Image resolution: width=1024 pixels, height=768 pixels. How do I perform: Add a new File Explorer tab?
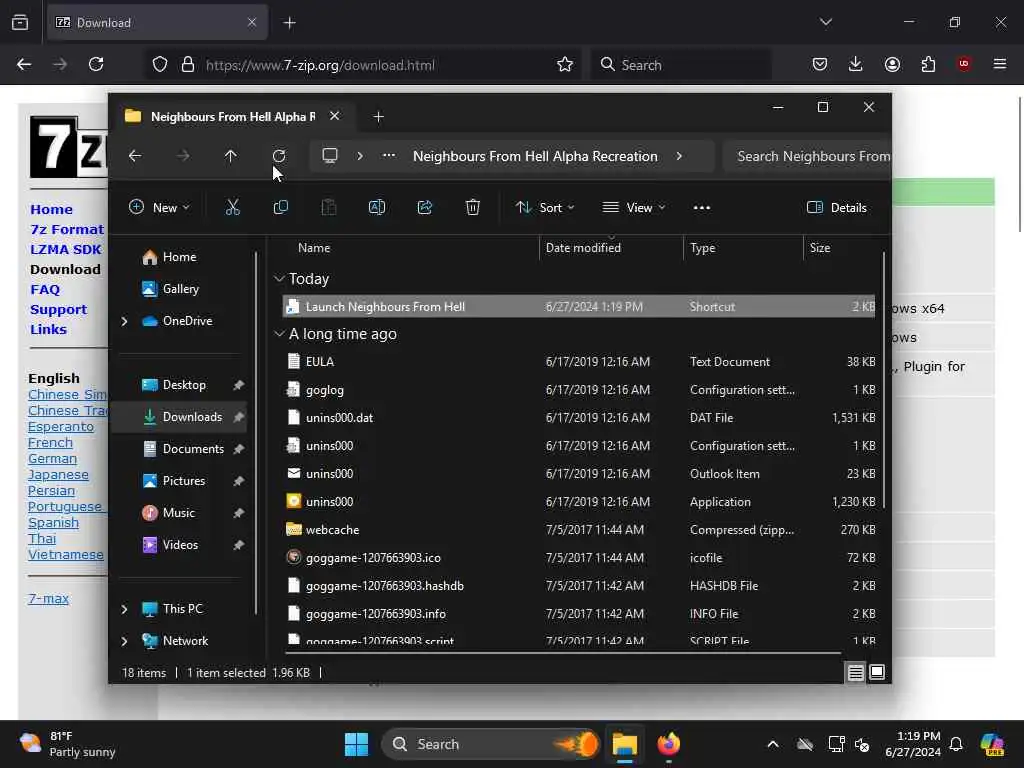tap(378, 116)
